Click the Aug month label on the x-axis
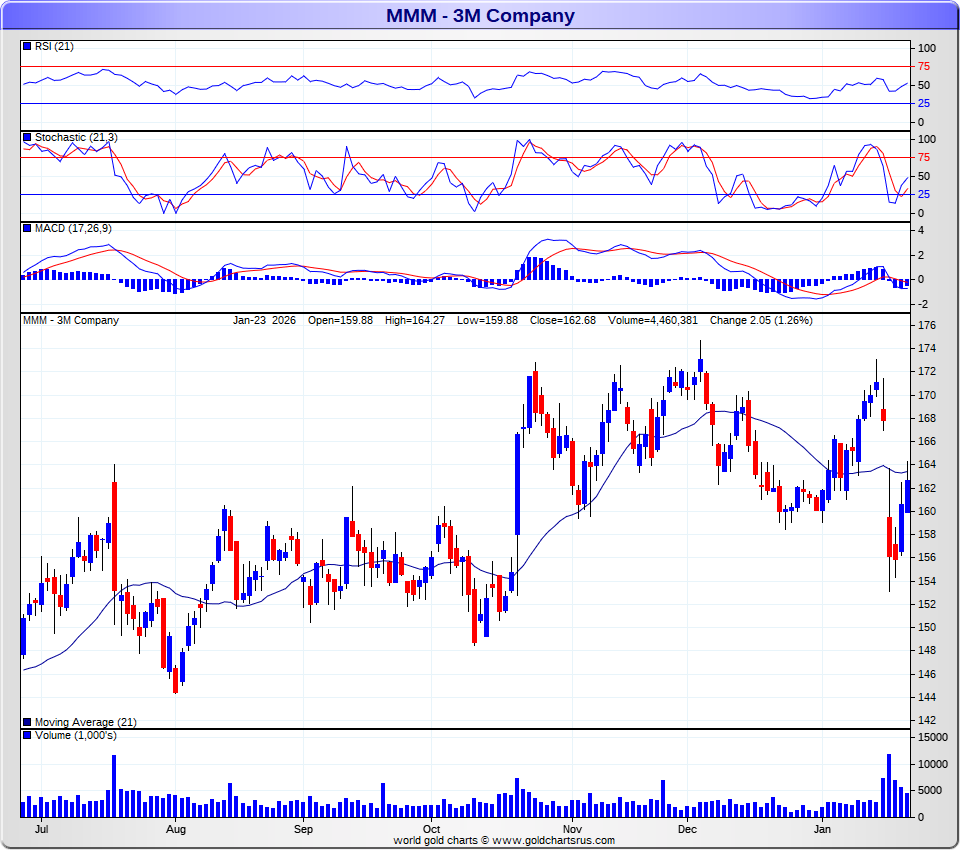 click(176, 829)
